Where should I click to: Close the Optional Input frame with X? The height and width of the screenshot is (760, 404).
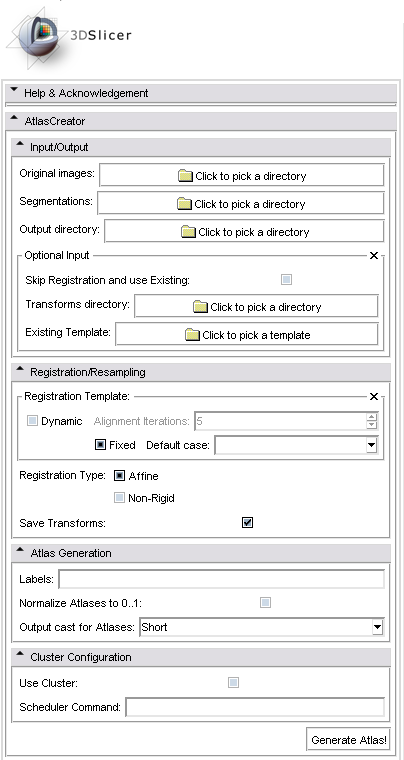click(373, 255)
